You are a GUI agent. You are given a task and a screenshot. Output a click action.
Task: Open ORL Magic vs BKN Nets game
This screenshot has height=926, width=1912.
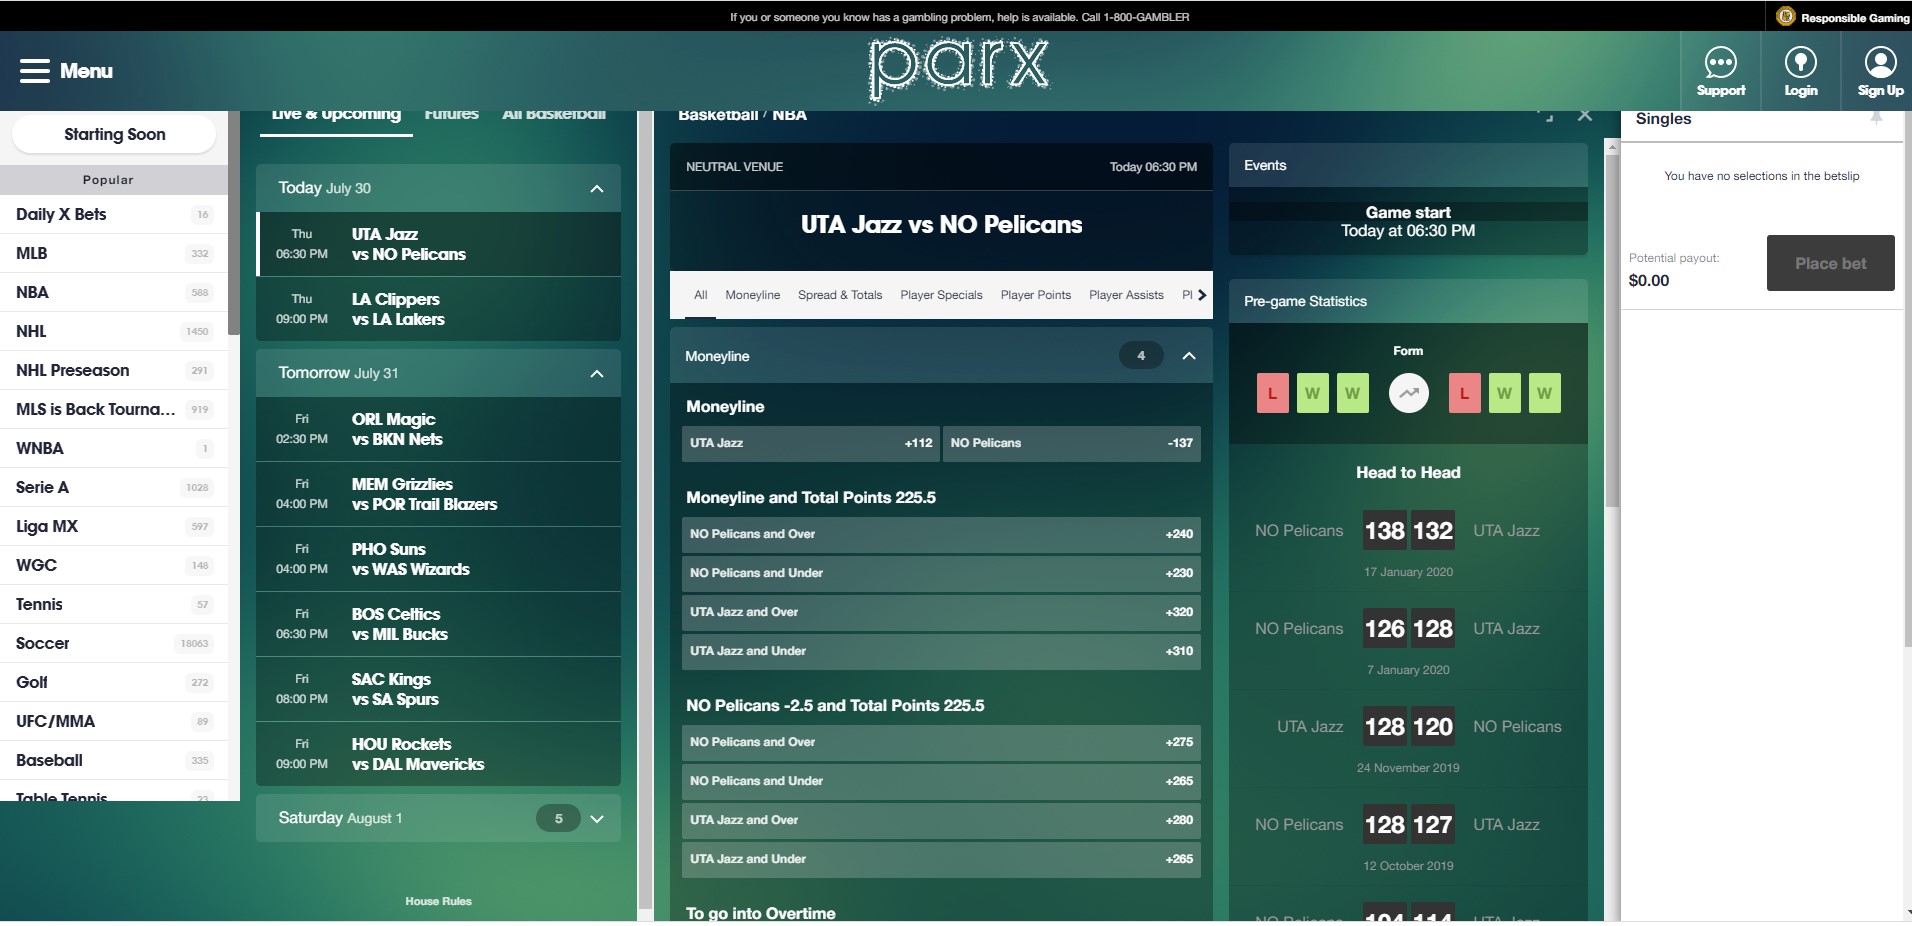click(438, 429)
